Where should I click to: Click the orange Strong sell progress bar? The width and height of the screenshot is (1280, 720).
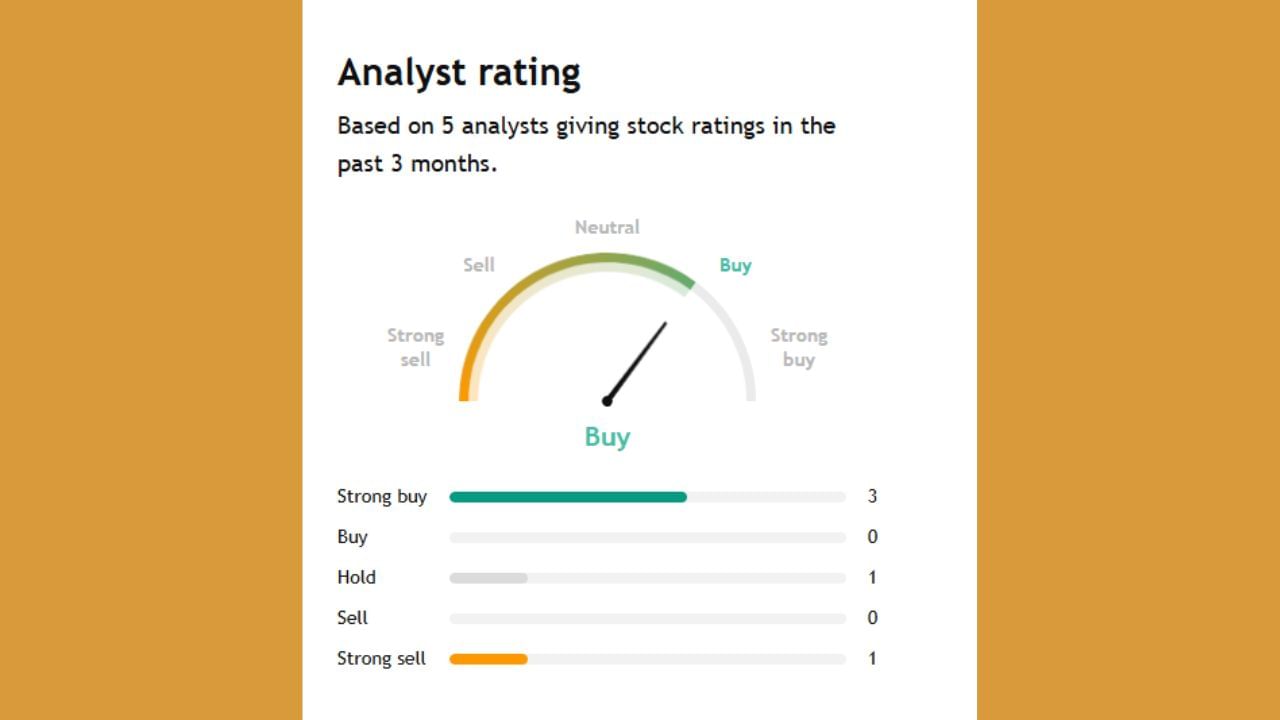click(489, 659)
